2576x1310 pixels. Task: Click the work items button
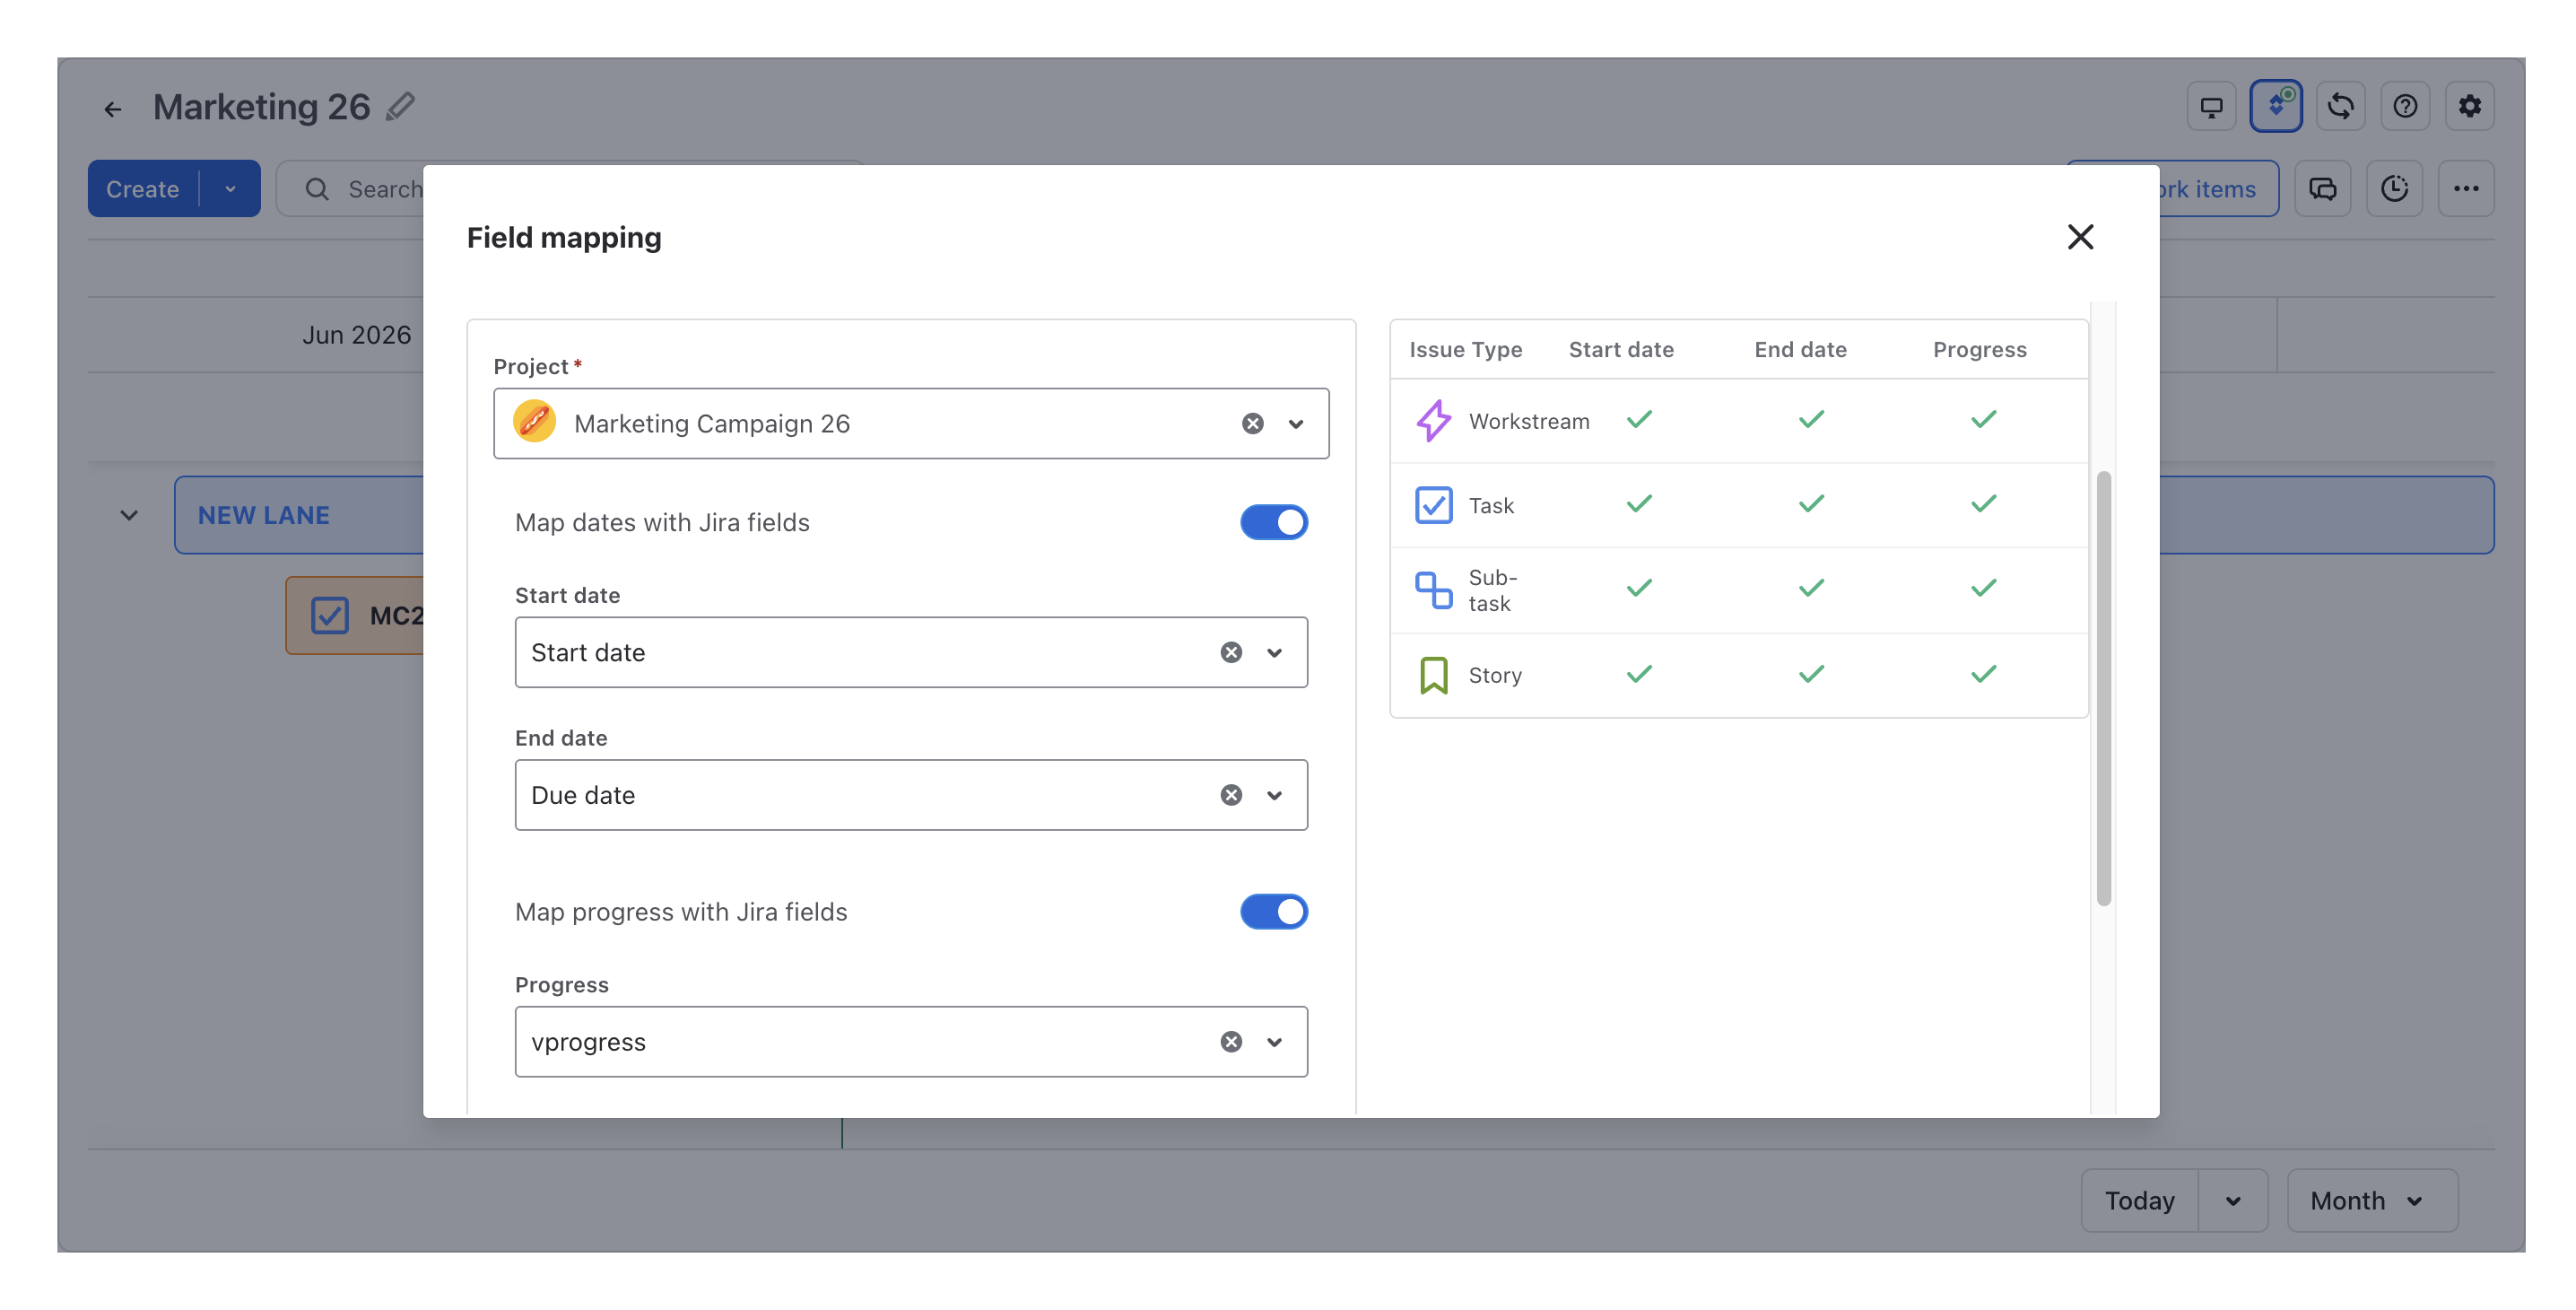tap(2218, 189)
